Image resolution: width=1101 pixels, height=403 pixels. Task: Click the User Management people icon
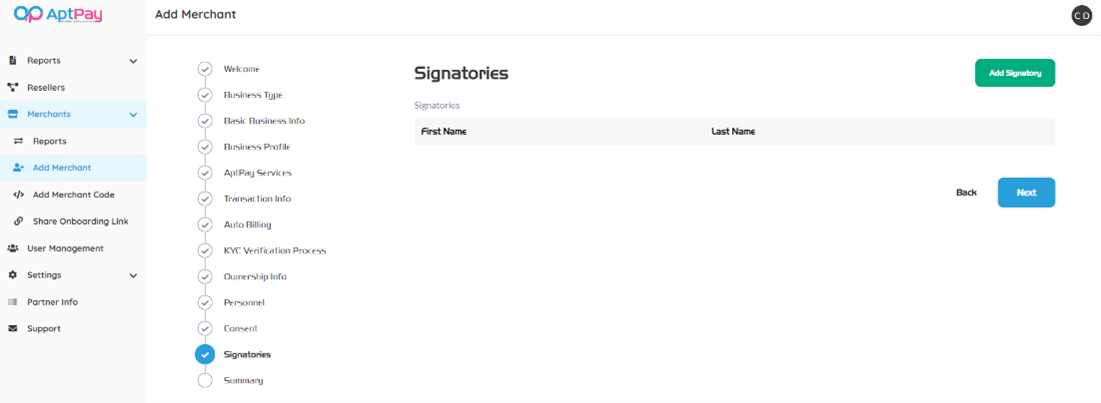[x=13, y=248]
